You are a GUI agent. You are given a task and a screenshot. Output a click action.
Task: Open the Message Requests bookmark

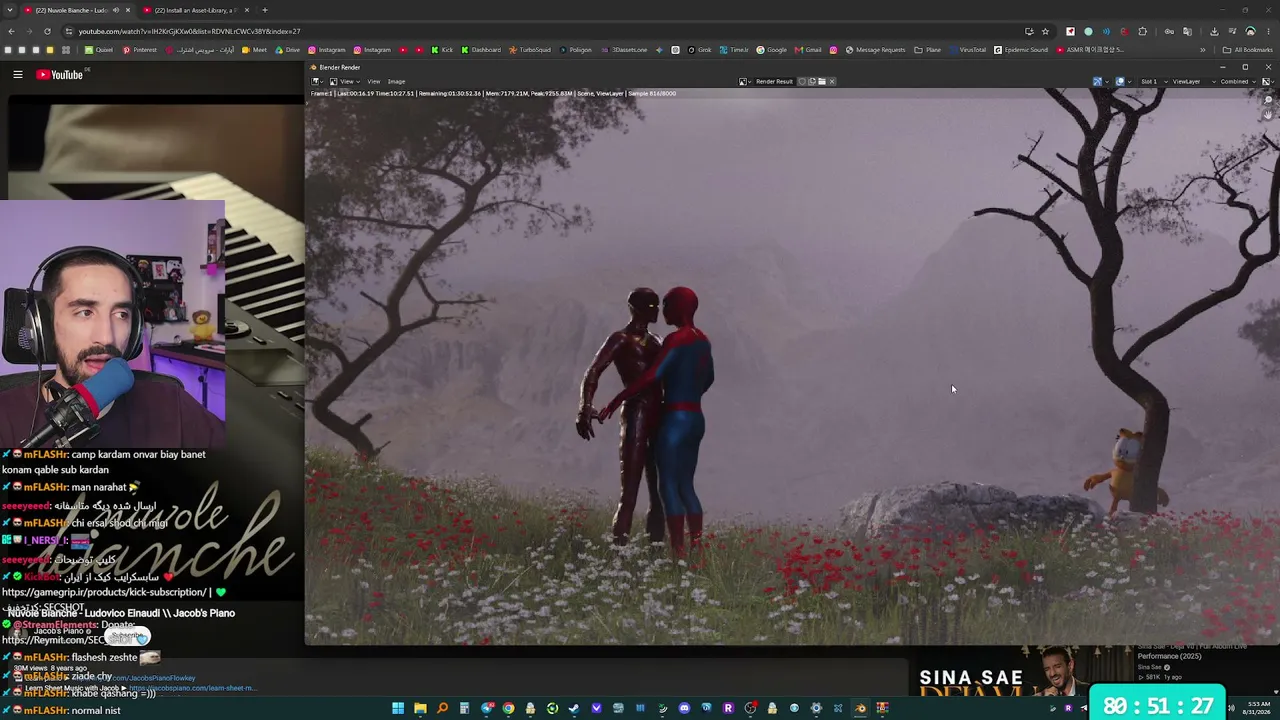pyautogui.click(x=874, y=49)
